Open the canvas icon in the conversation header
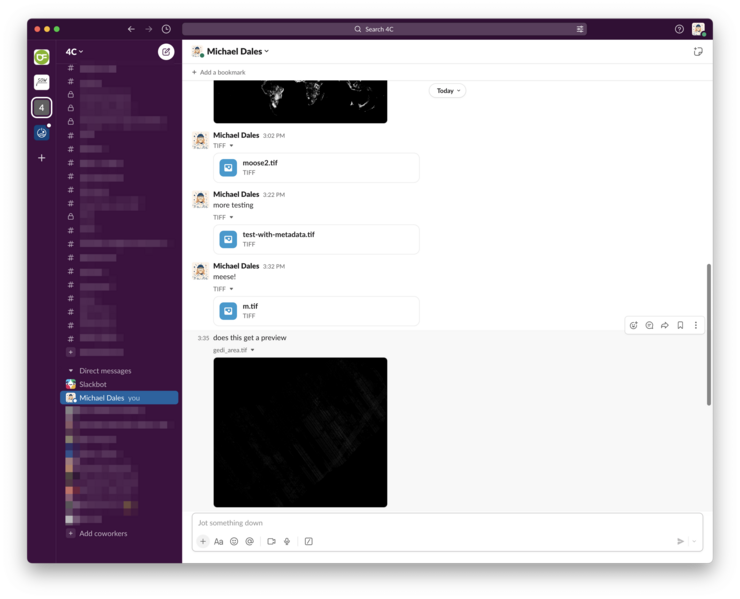740x599 pixels. click(x=698, y=51)
